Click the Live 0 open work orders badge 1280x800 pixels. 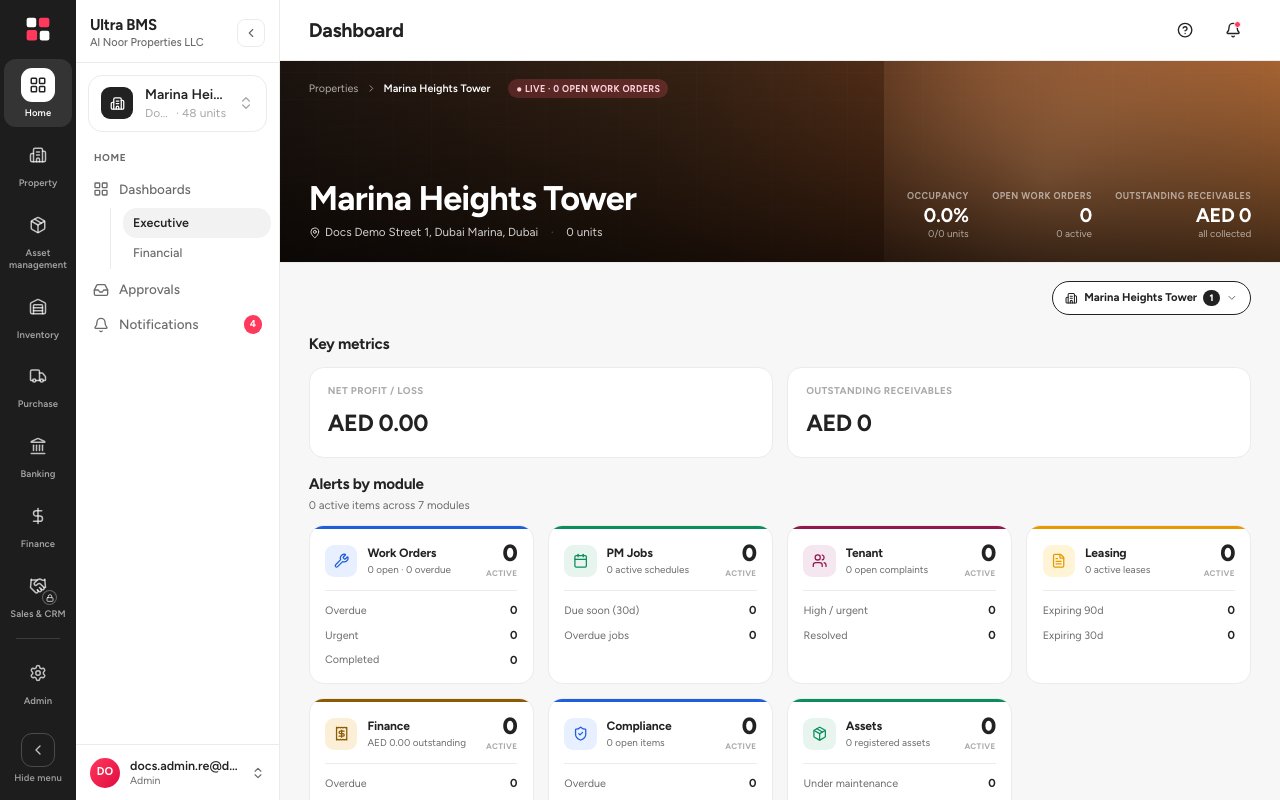[x=588, y=88]
